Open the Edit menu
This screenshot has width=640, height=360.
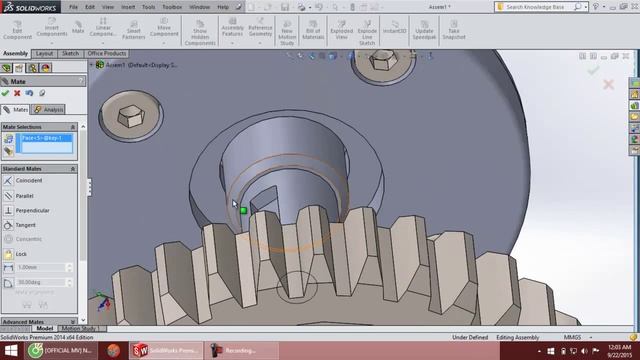[x=90, y=7]
